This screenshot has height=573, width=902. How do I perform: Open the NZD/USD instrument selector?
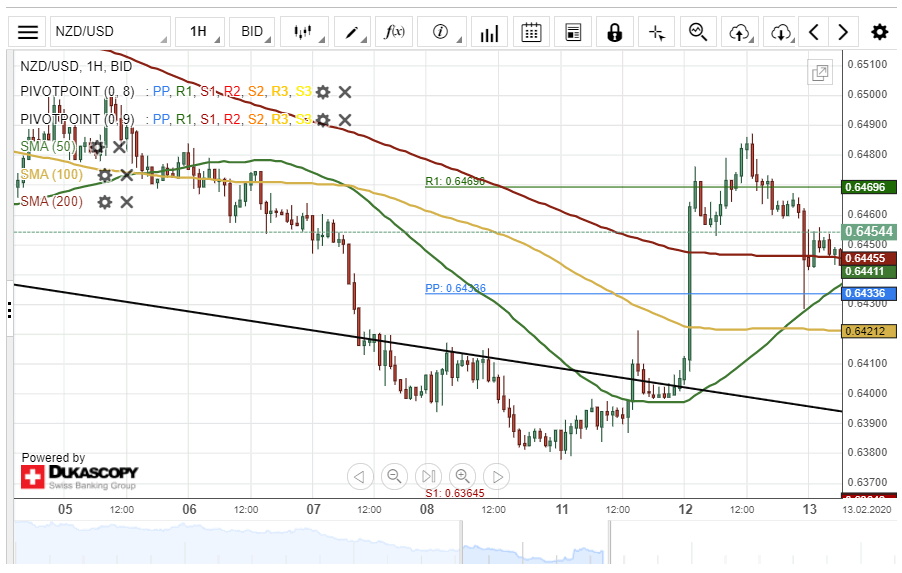pos(110,32)
